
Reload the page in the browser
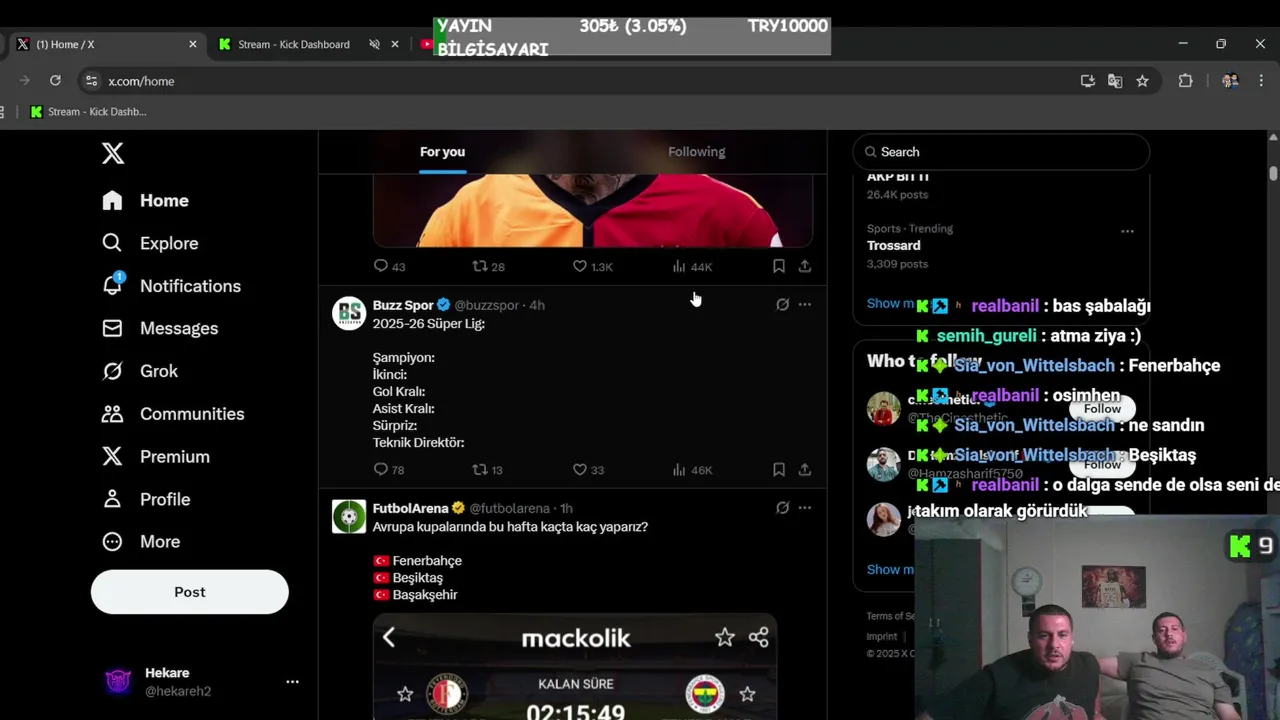[55, 81]
